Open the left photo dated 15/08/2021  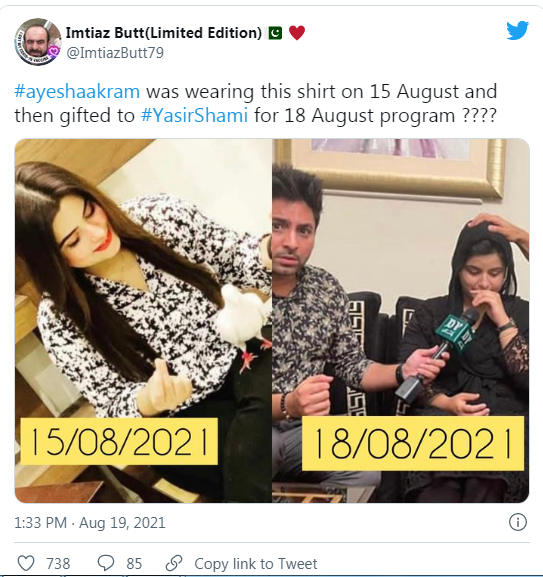143,321
